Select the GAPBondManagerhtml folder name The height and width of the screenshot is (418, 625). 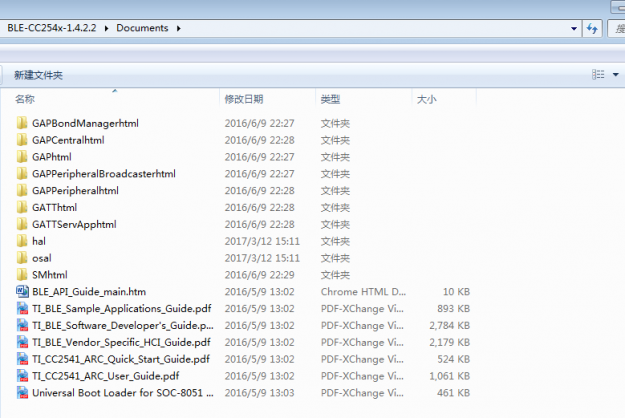click(x=85, y=123)
